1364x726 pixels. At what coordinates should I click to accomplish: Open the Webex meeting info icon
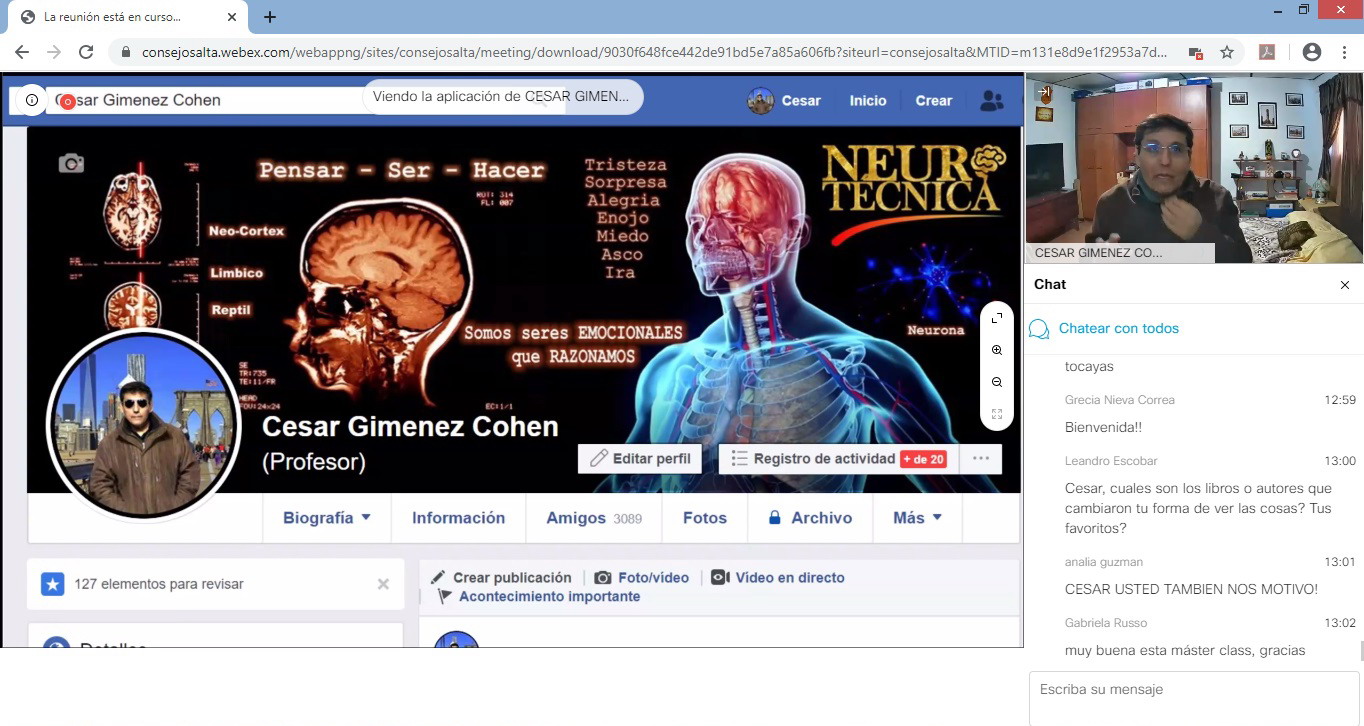[x=32, y=100]
